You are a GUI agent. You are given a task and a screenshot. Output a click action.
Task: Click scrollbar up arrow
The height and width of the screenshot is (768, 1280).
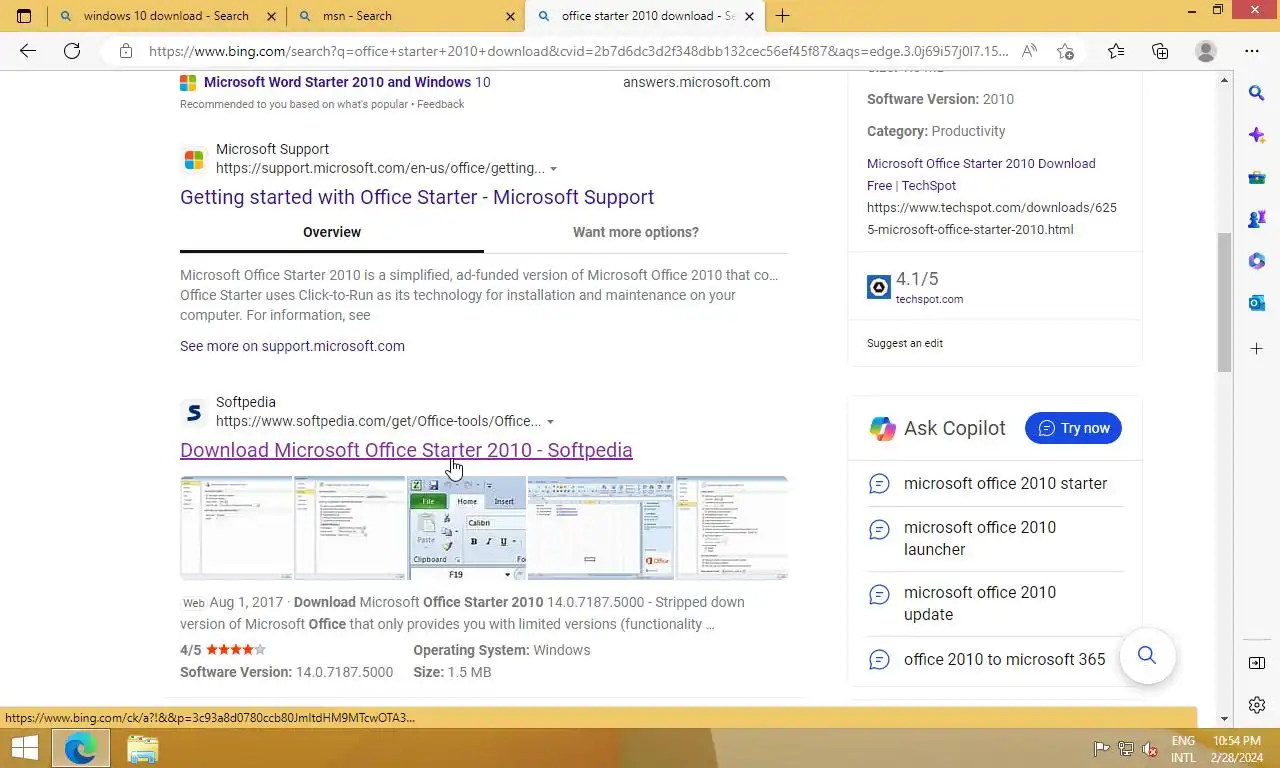coord(1224,79)
